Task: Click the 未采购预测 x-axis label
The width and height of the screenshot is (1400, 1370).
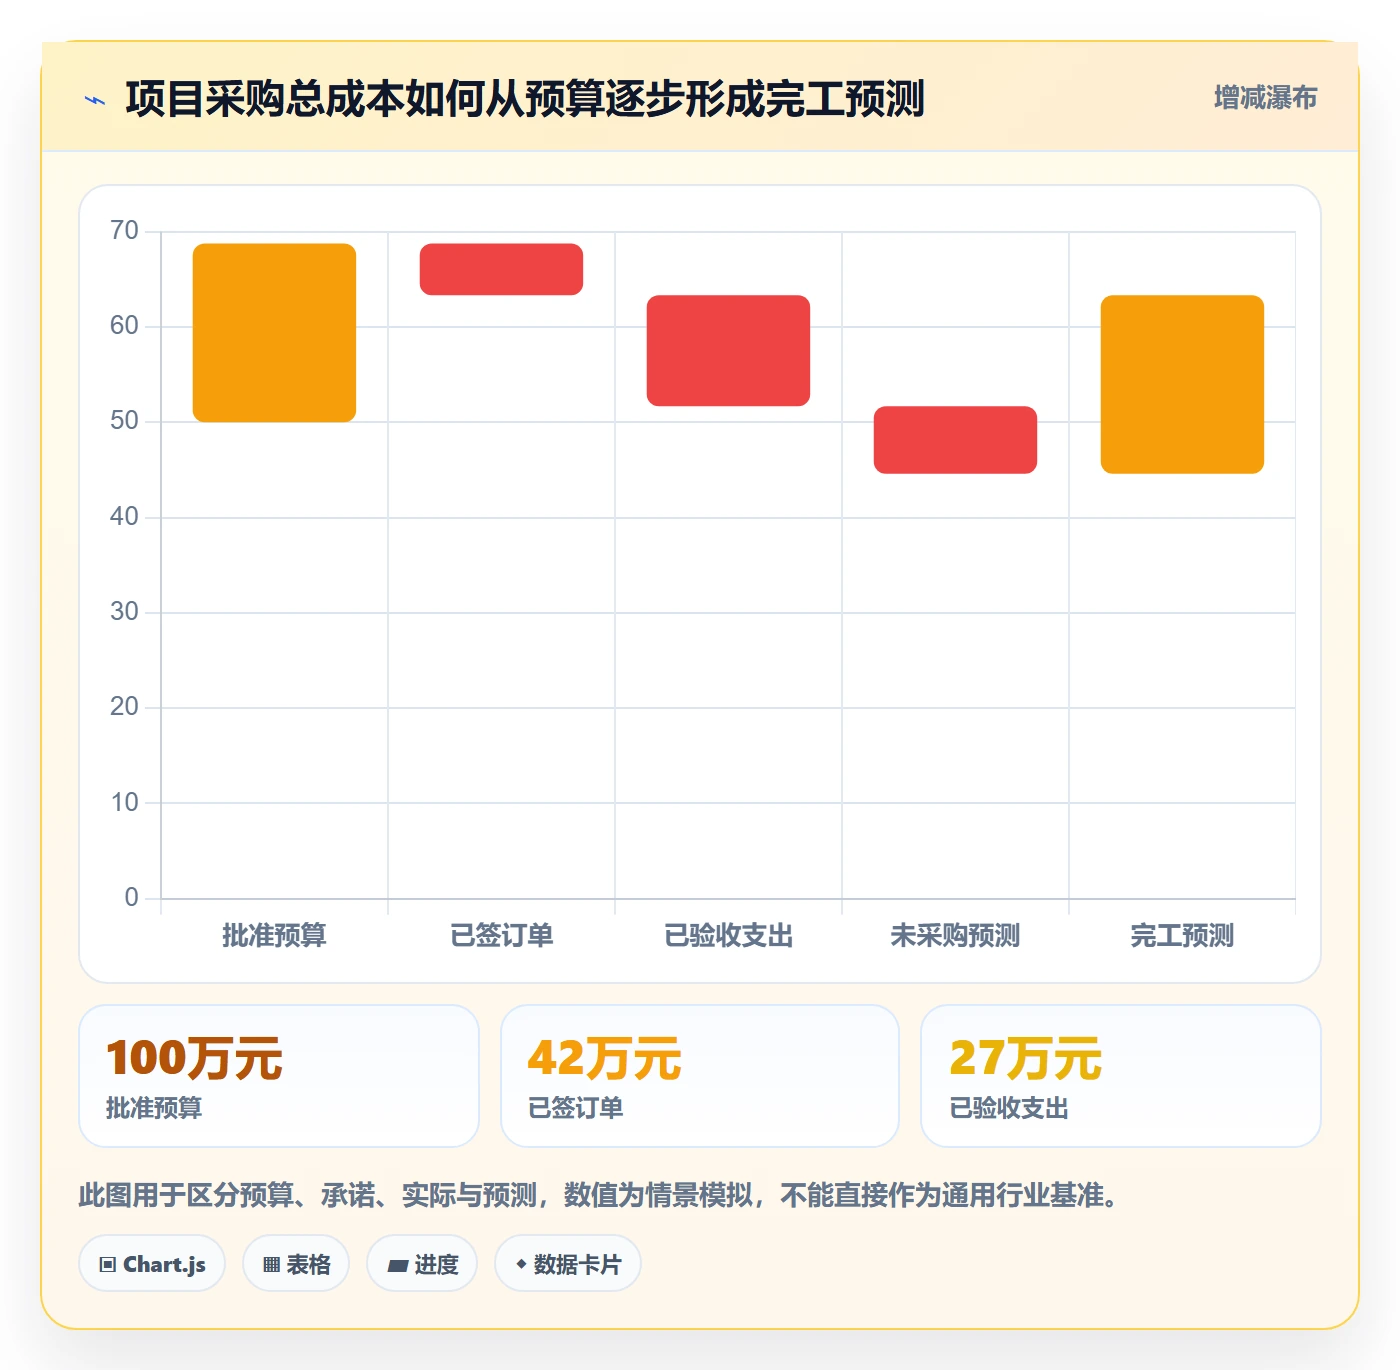Action: 955,936
